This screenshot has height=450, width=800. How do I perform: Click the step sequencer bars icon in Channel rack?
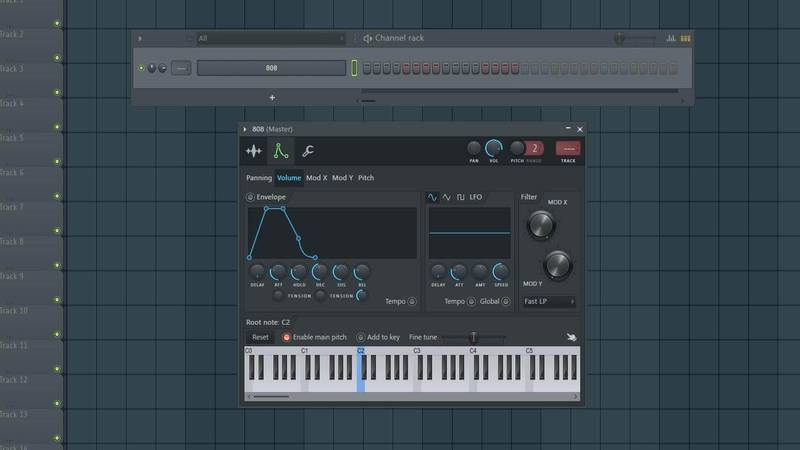pos(686,38)
